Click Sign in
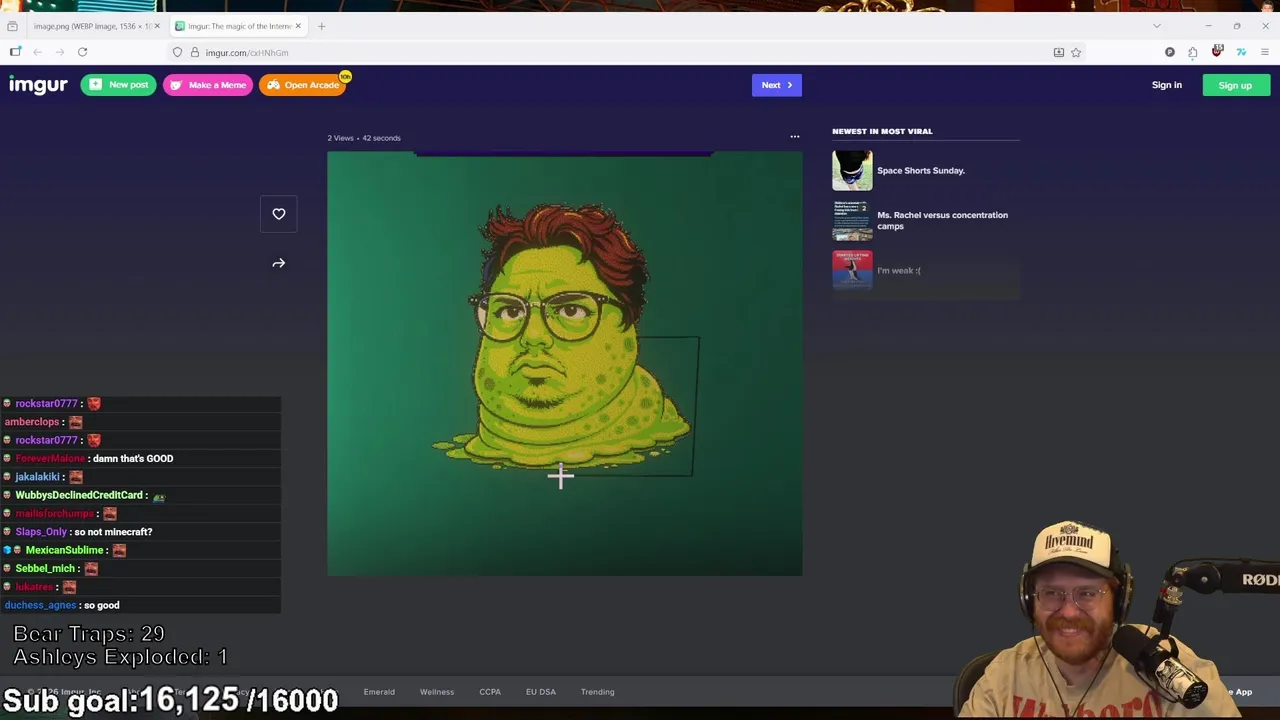 pos(1166,85)
